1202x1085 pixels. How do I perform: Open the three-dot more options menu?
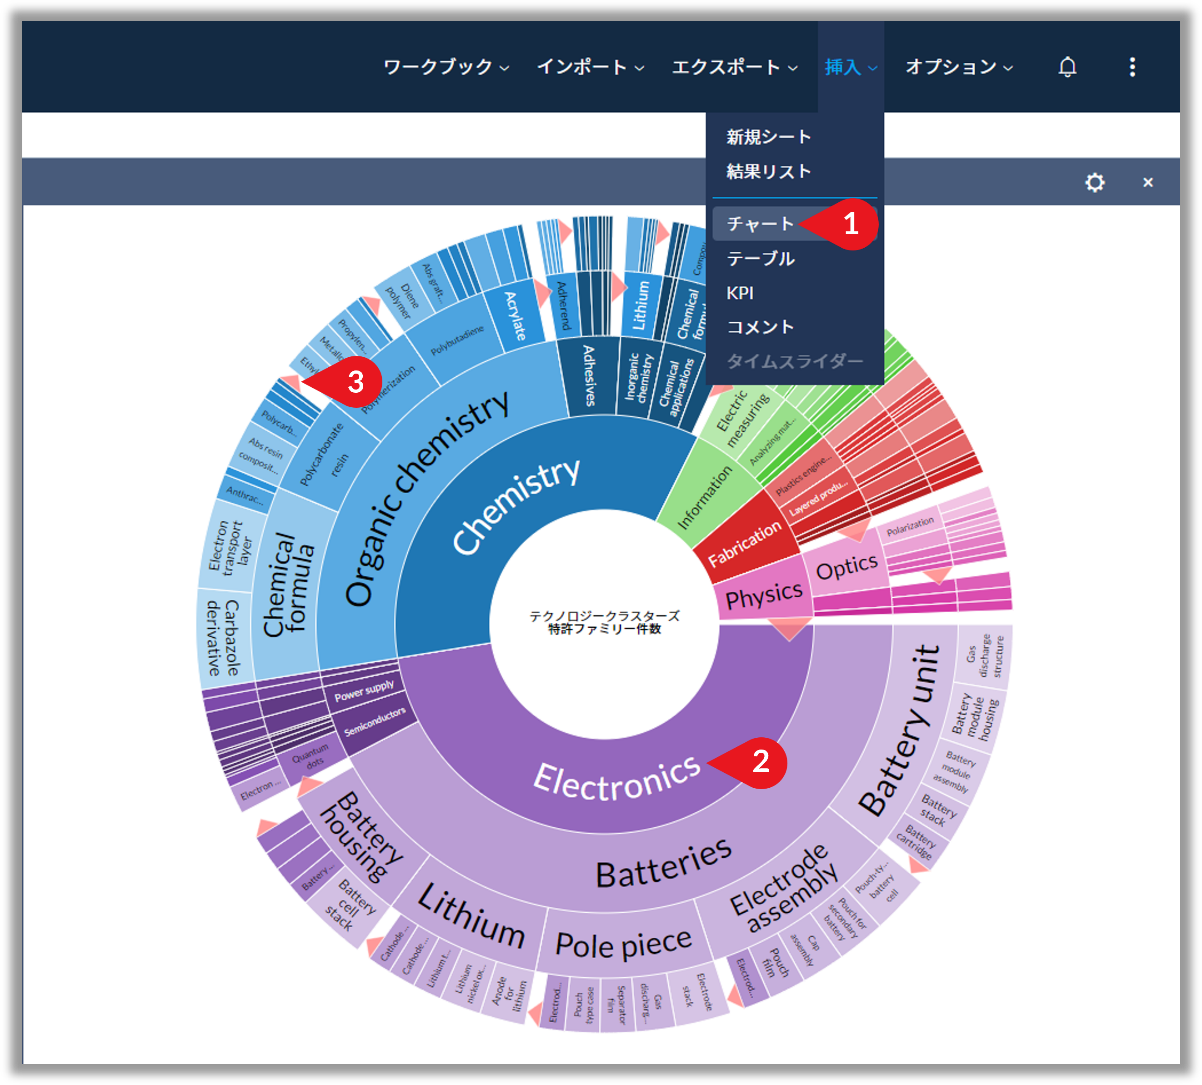1132,67
